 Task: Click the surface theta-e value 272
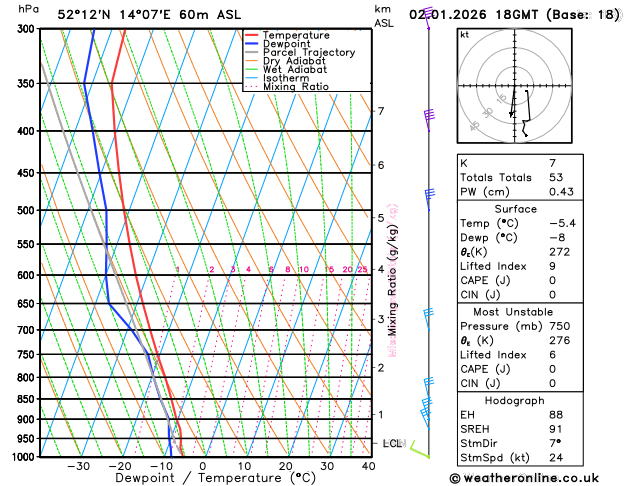pyautogui.click(x=560, y=252)
